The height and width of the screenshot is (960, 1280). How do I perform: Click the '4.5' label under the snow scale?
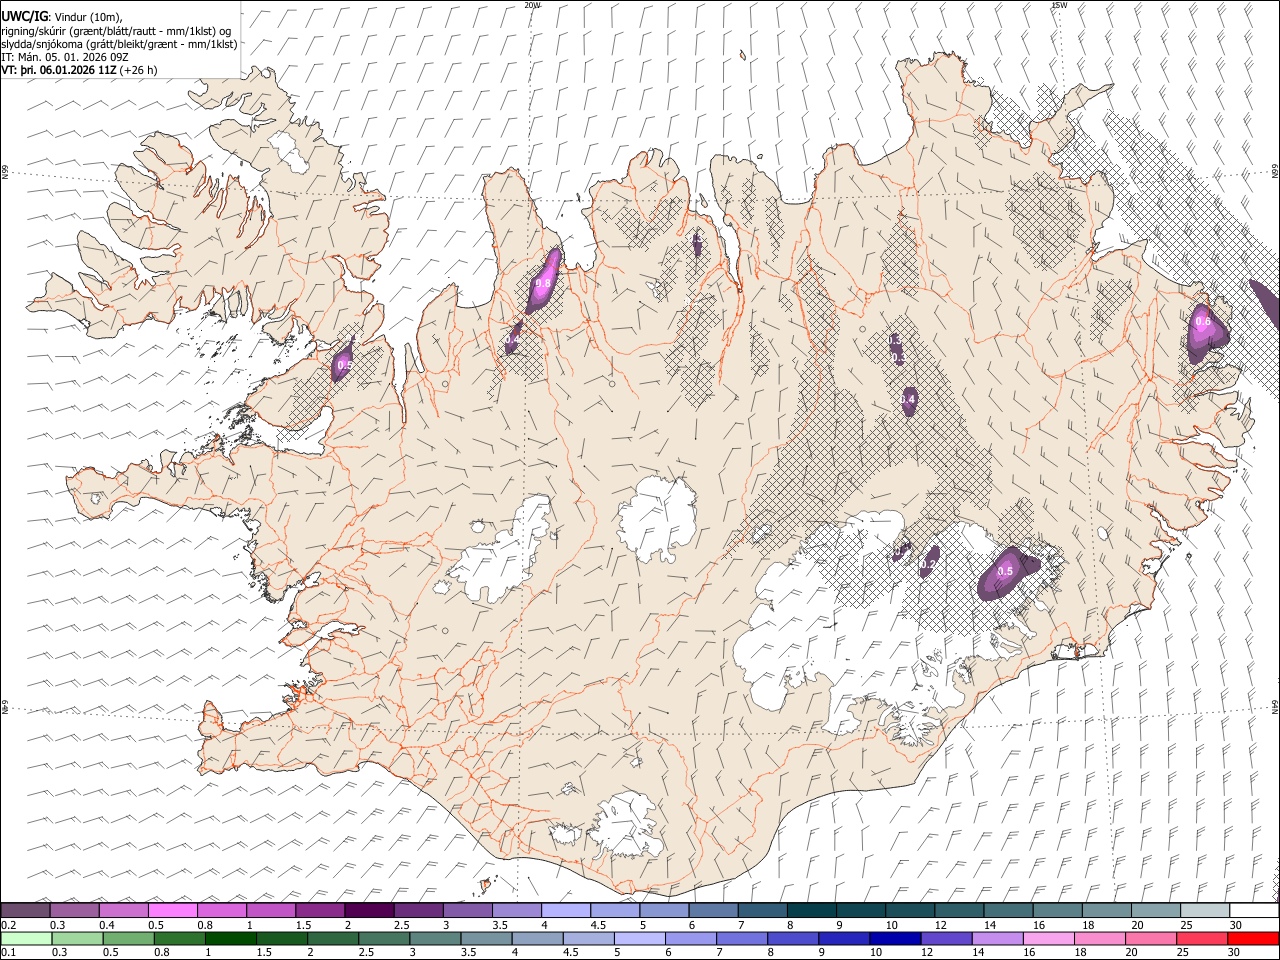pos(598,925)
